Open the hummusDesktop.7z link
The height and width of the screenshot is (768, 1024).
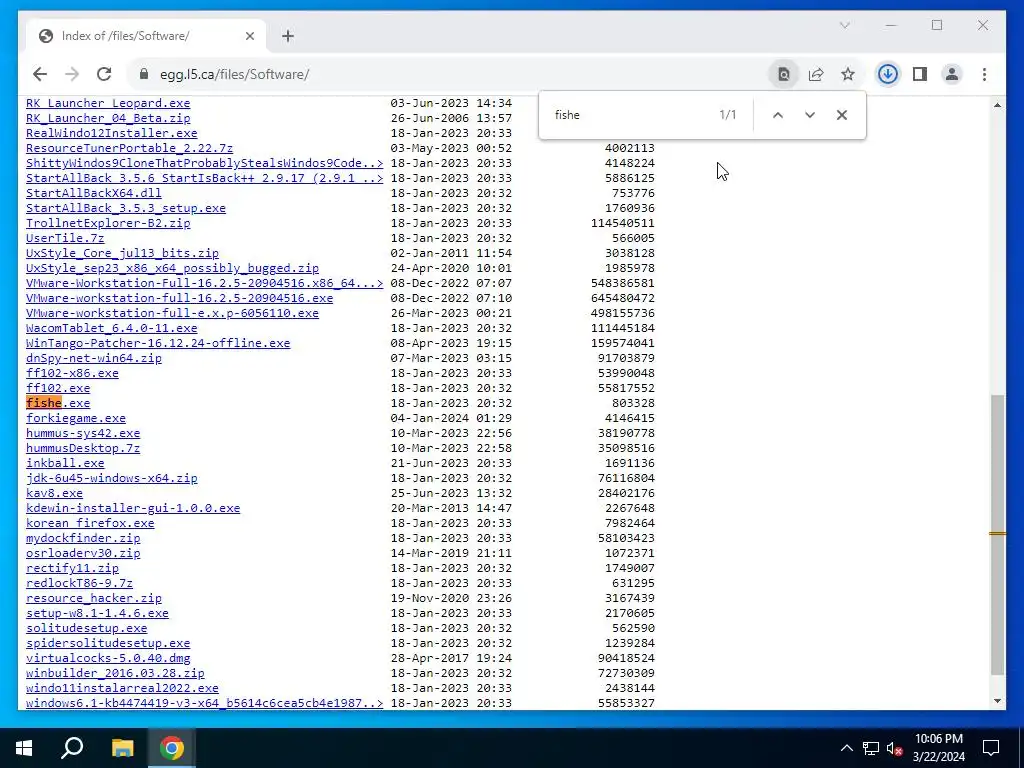(x=83, y=448)
